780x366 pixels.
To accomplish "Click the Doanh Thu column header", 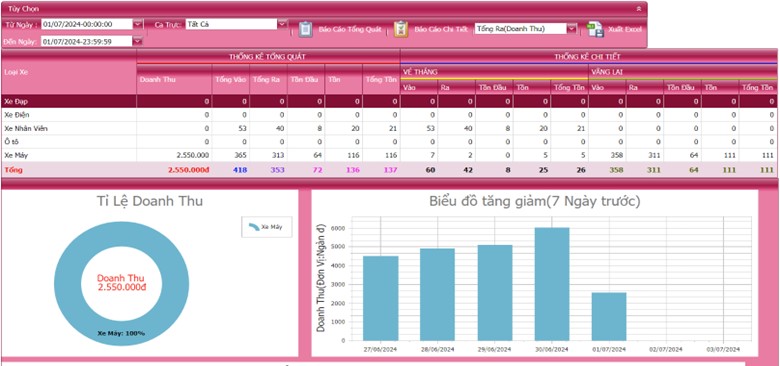I will tap(174, 79).
